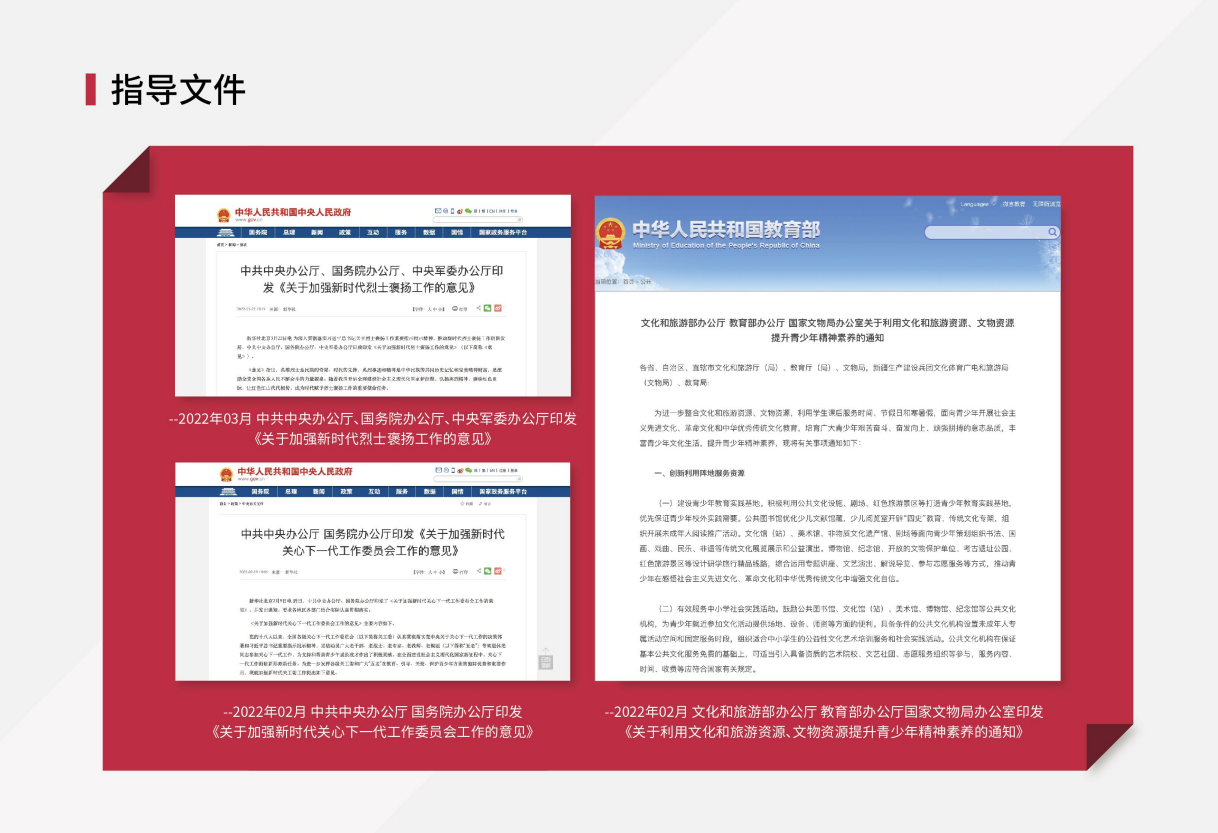Click the 2022年02月 caption about 青少年精神素养
Screen dimensions: 1218x833
[824, 721]
